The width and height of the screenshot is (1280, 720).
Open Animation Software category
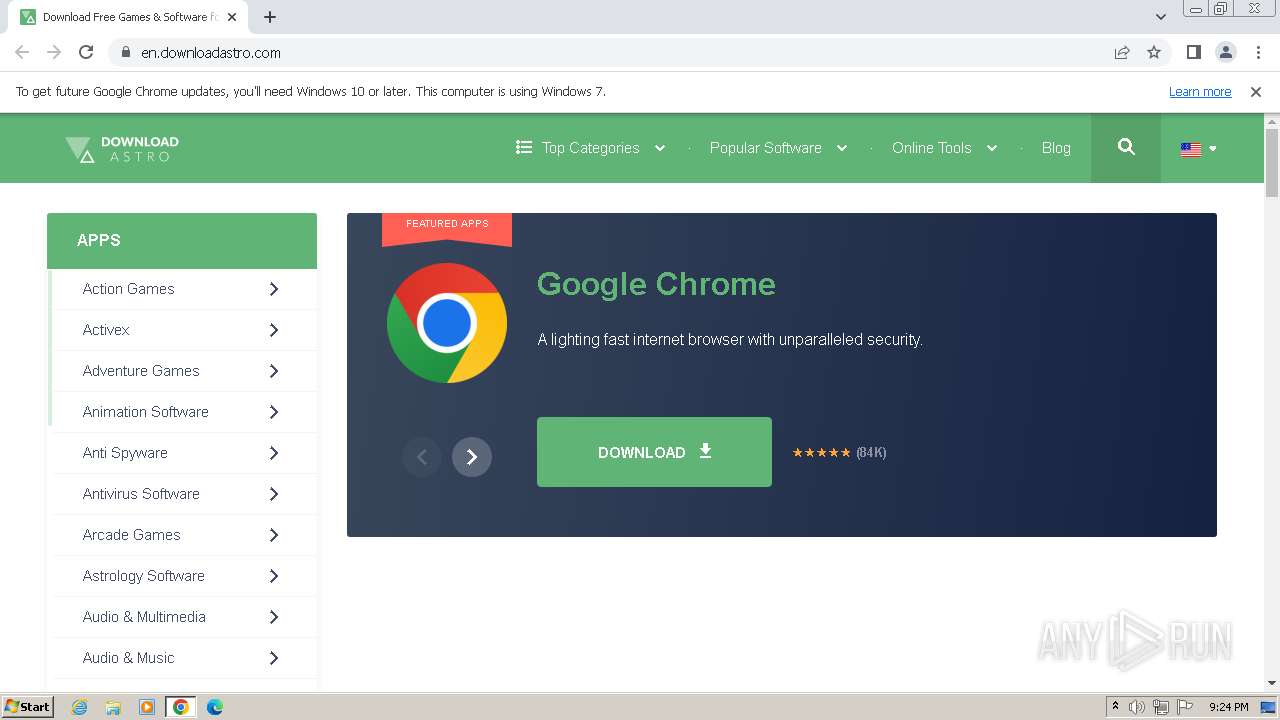click(x=145, y=412)
